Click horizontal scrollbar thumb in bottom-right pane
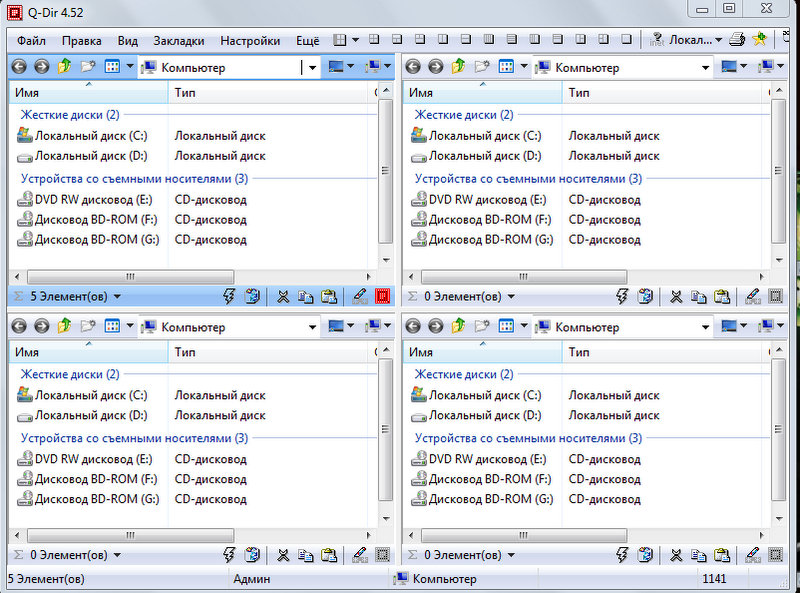This screenshot has width=800, height=593. tap(524, 535)
